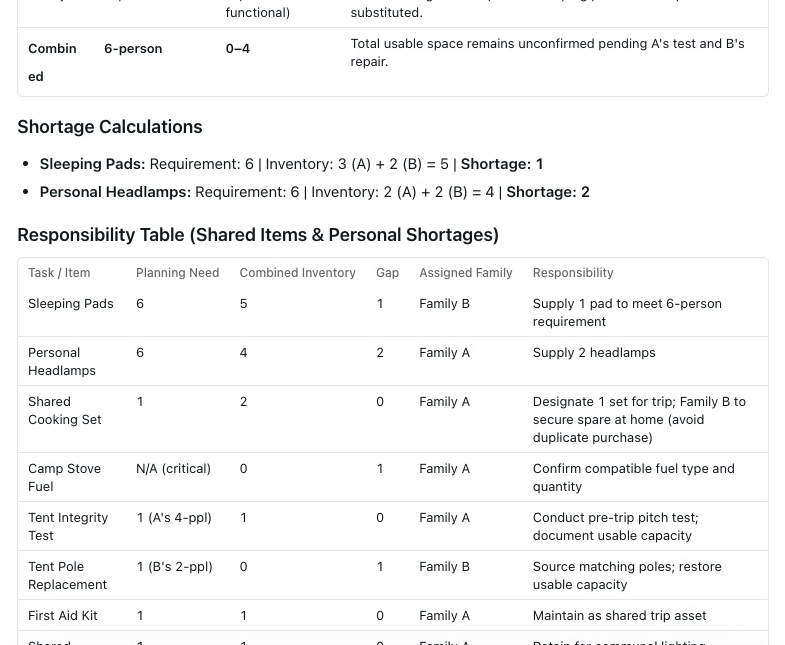
Task: Click 'Source matching poles; restore usable capacity'
Action: pyautogui.click(x=627, y=576)
